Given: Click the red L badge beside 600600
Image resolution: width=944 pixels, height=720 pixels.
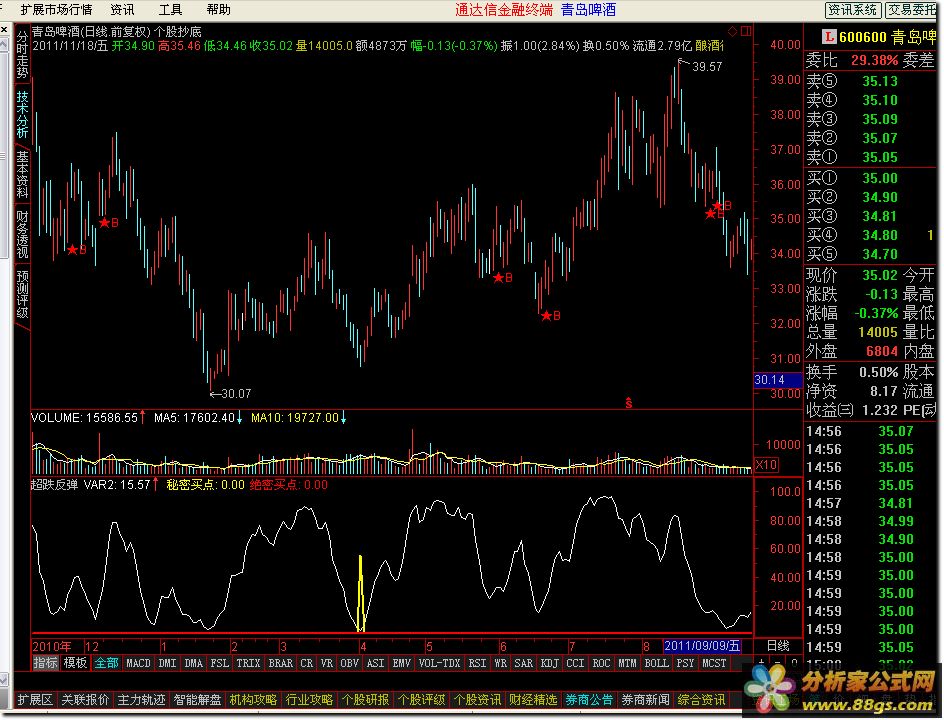Looking at the screenshot, I should click(828, 37).
